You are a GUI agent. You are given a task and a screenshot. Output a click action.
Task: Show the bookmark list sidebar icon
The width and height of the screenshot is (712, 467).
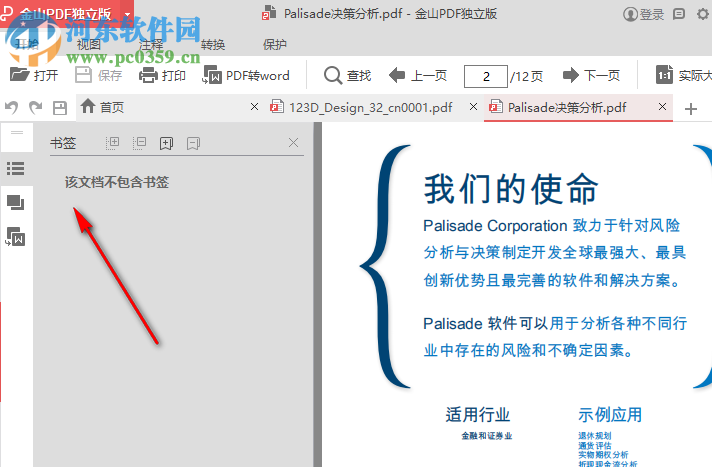(16, 169)
